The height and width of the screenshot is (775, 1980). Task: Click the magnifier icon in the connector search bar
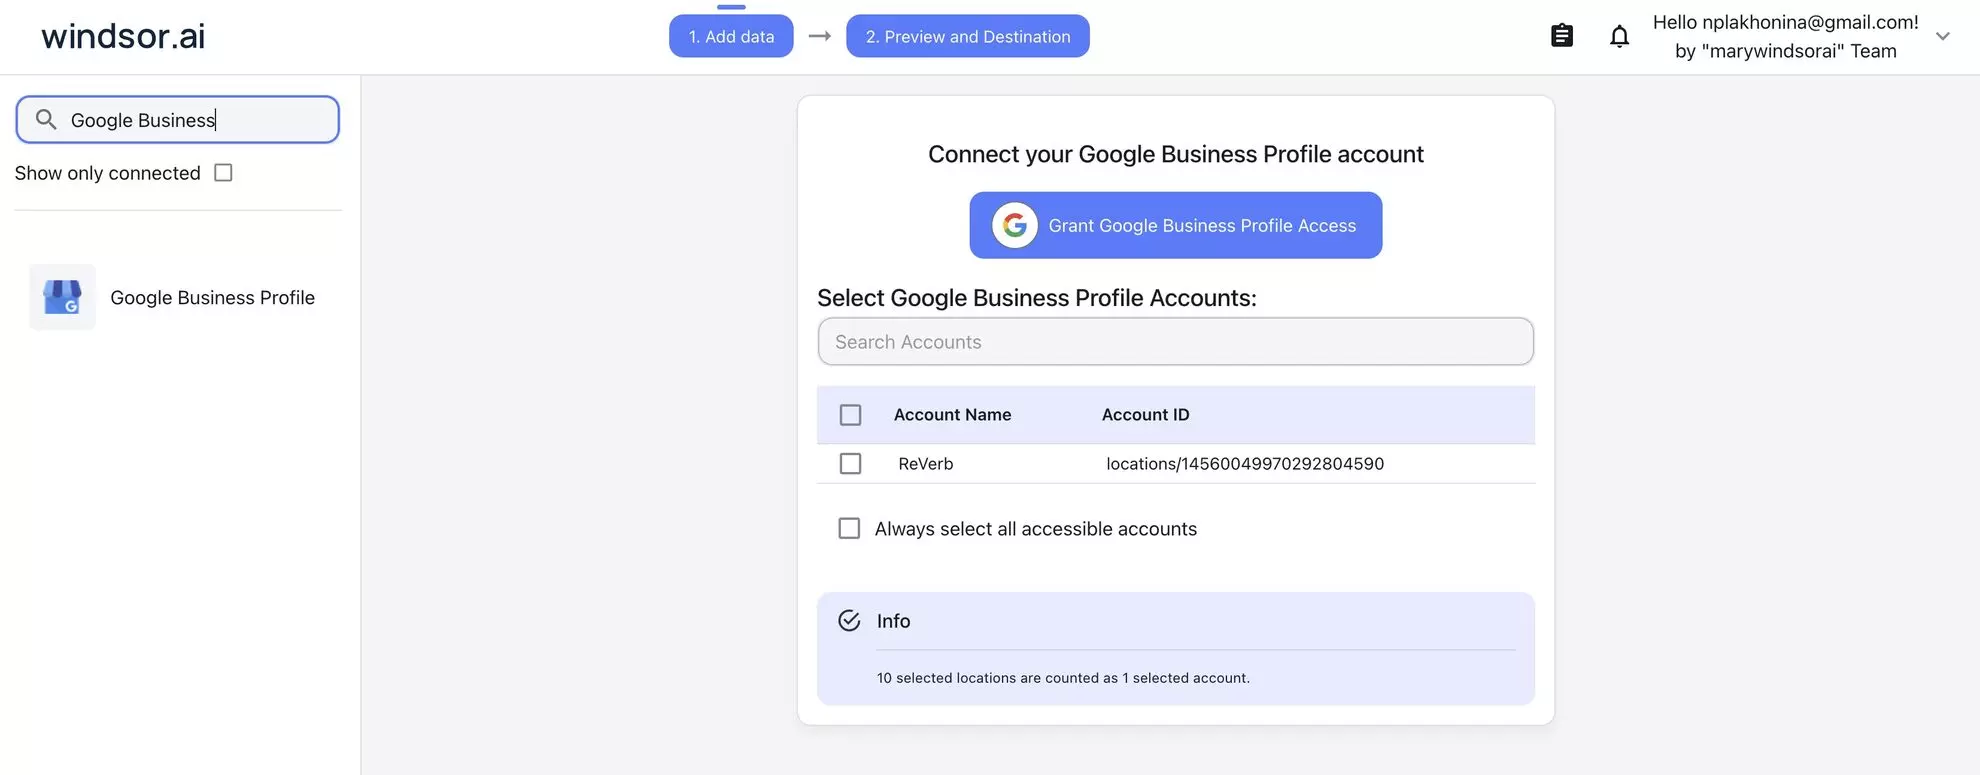pyautogui.click(x=45, y=119)
